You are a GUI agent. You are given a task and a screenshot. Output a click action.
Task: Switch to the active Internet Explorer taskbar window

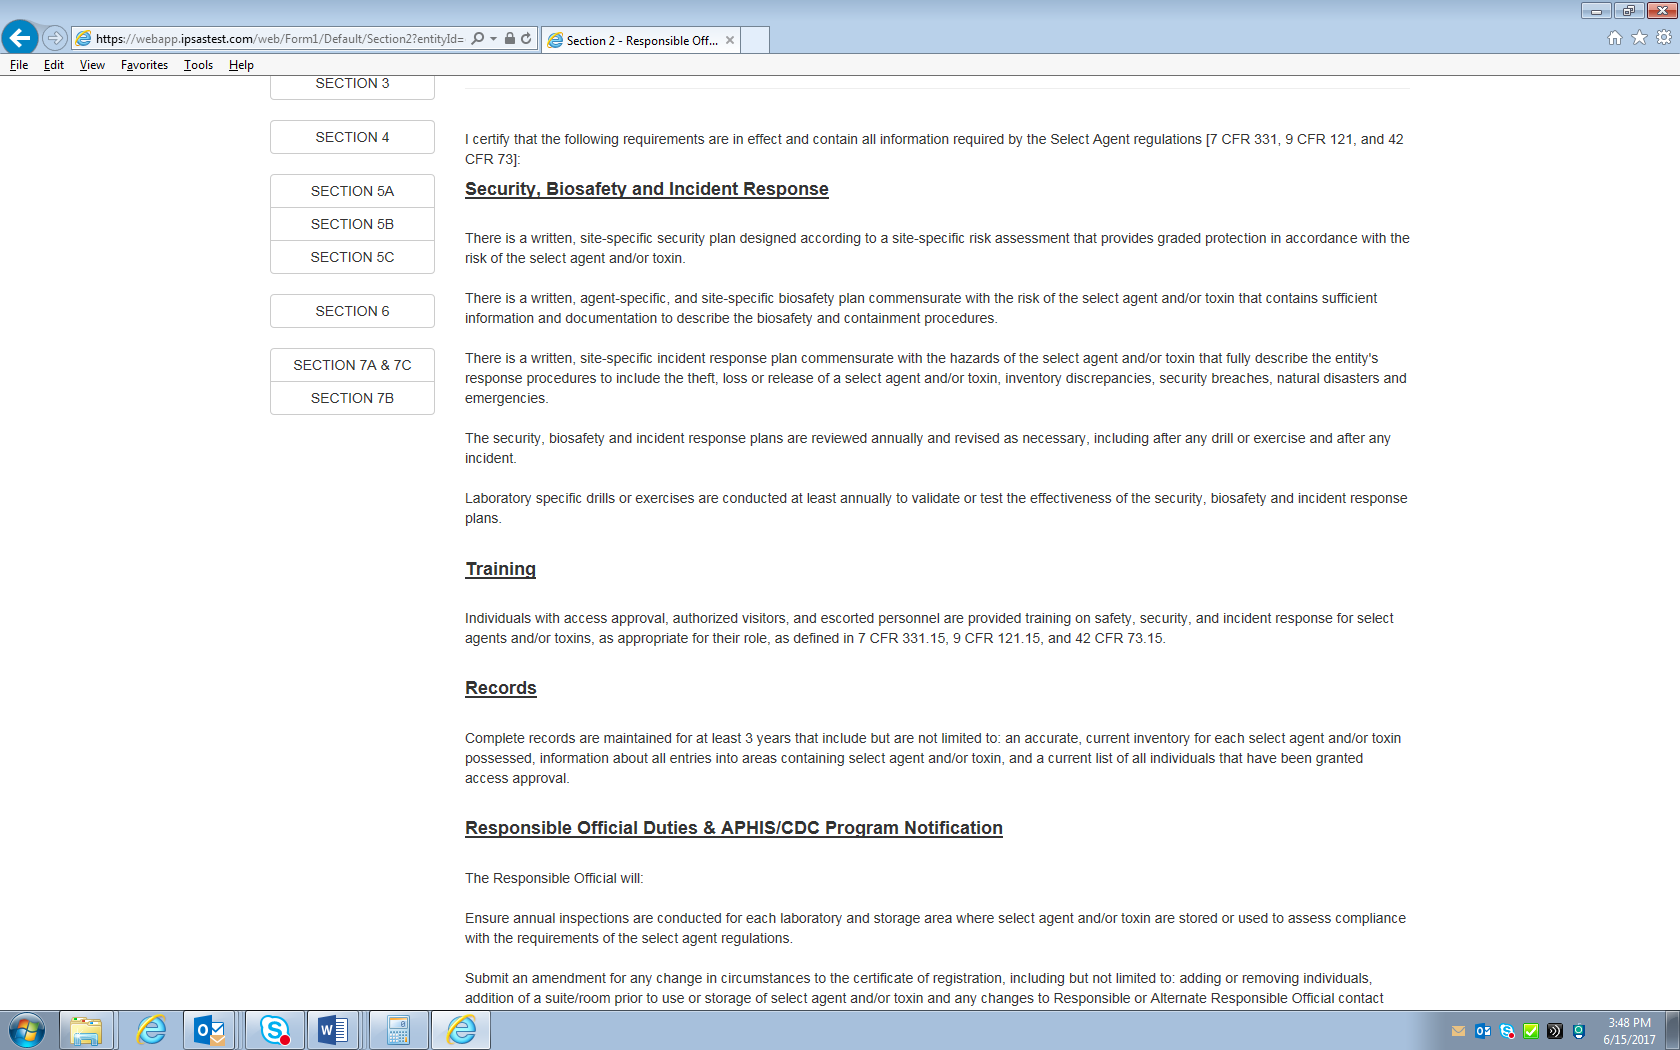click(461, 1030)
